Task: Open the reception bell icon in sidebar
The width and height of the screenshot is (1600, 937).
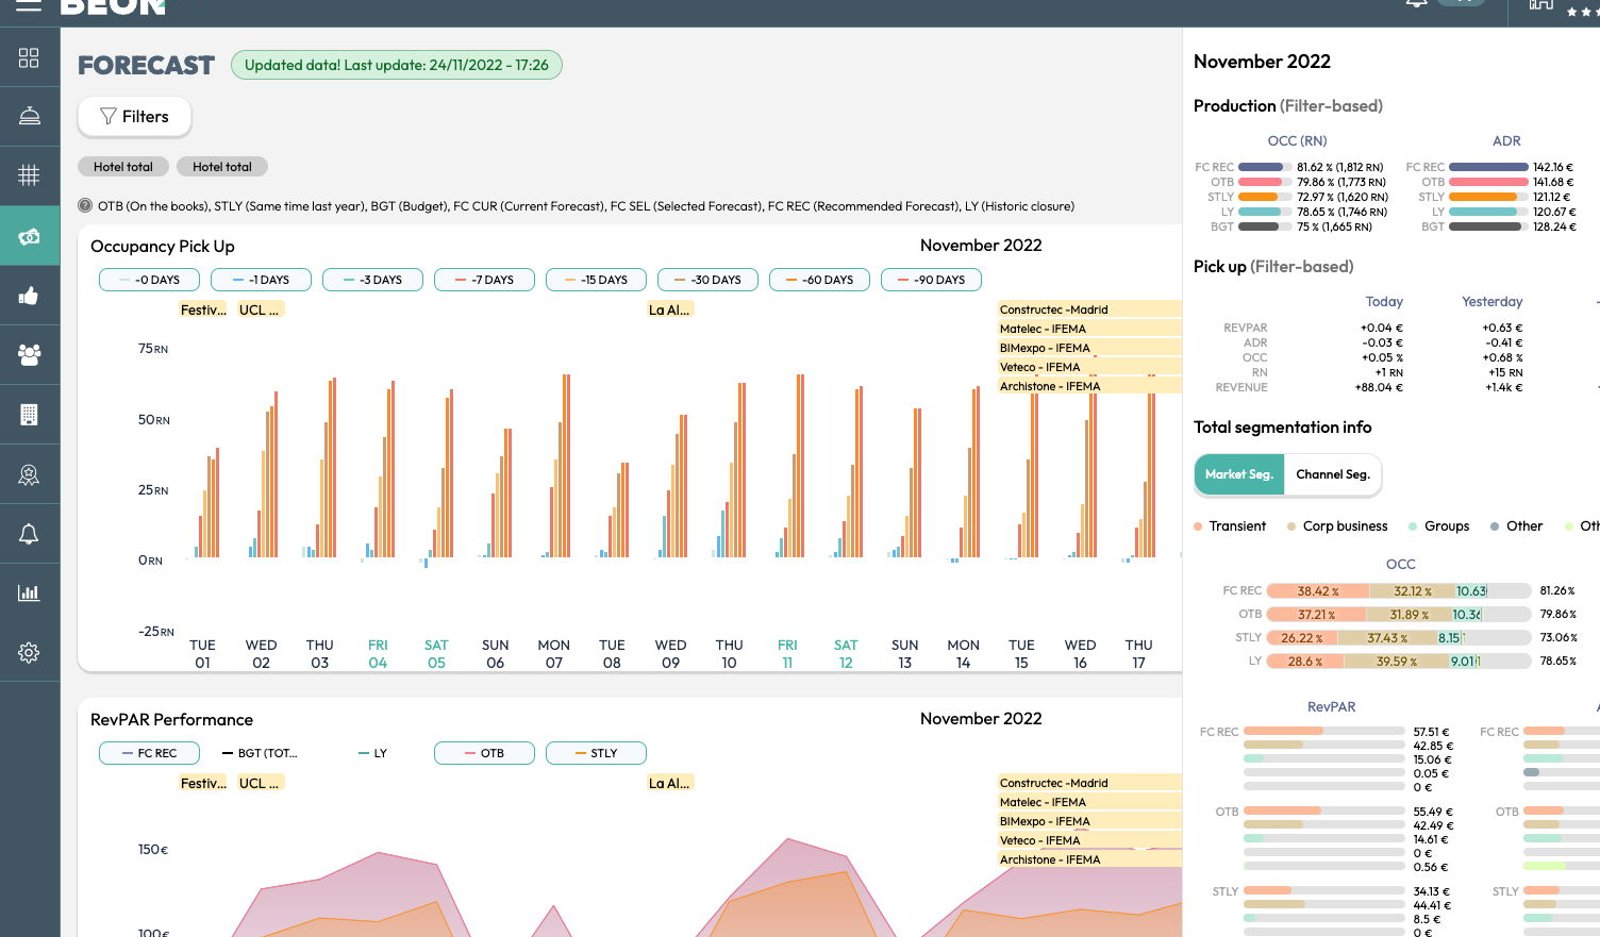Action: click(29, 116)
